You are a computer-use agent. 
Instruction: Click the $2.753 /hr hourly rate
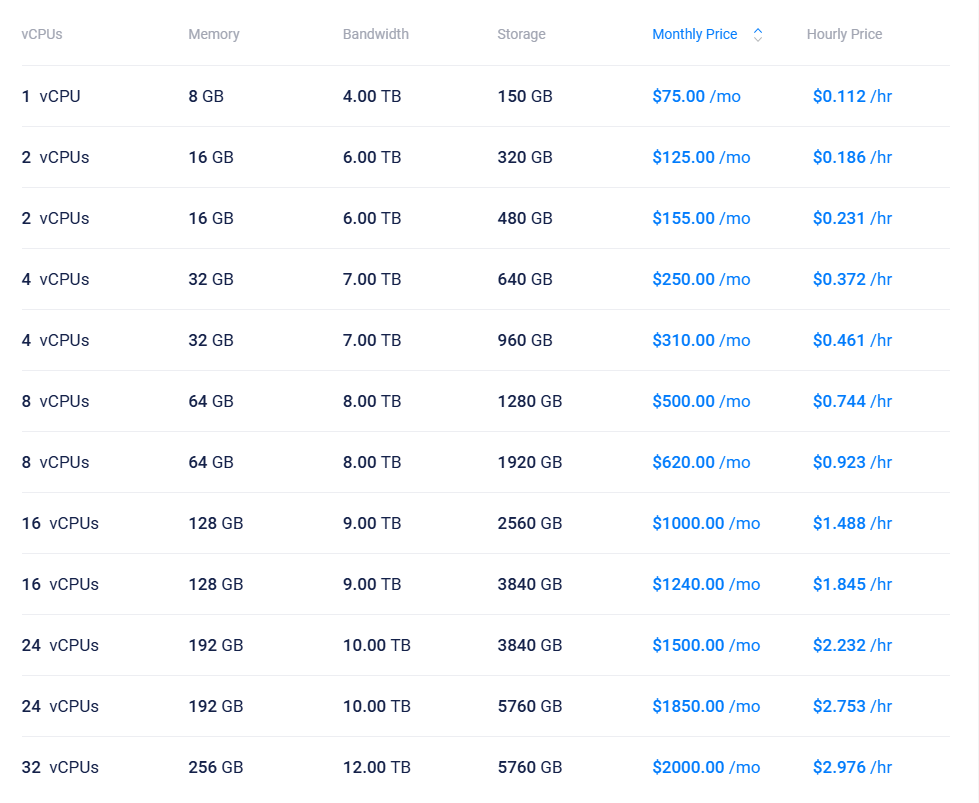point(852,707)
